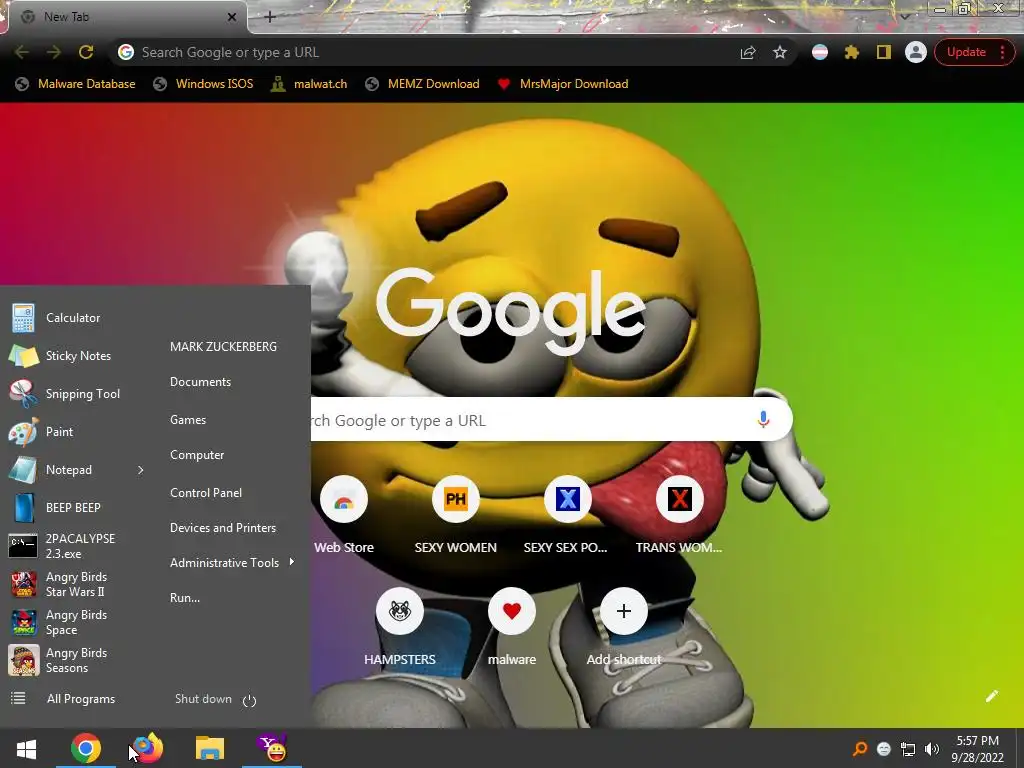
Task: Open Documents from the Start menu
Action: (200, 382)
